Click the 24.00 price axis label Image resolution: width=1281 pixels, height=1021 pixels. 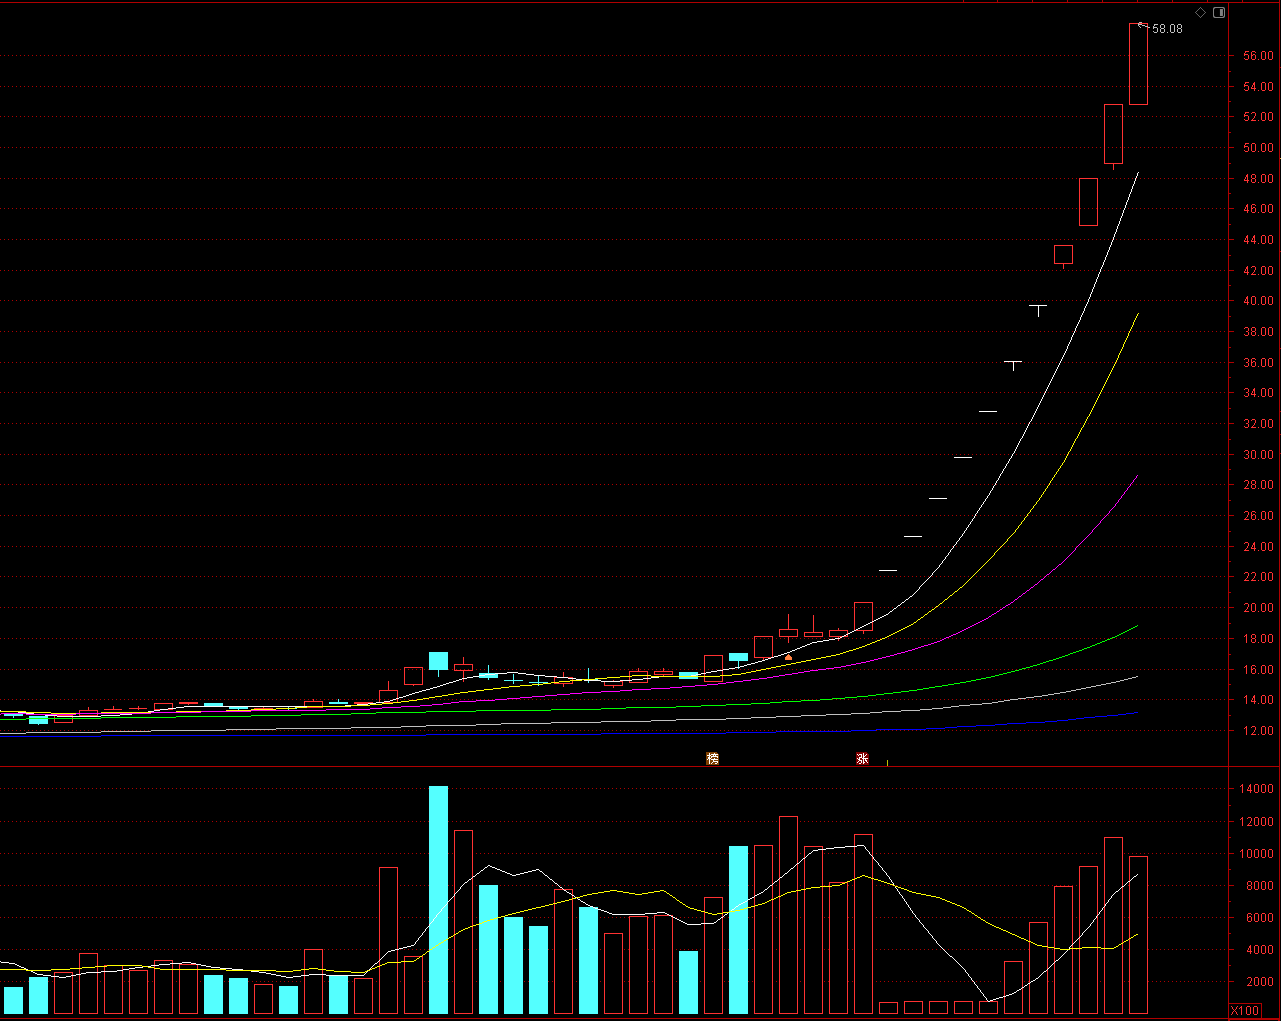click(x=1258, y=547)
